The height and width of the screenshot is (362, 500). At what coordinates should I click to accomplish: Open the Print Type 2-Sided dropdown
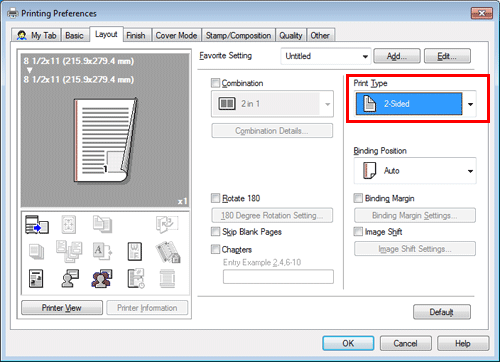415,104
